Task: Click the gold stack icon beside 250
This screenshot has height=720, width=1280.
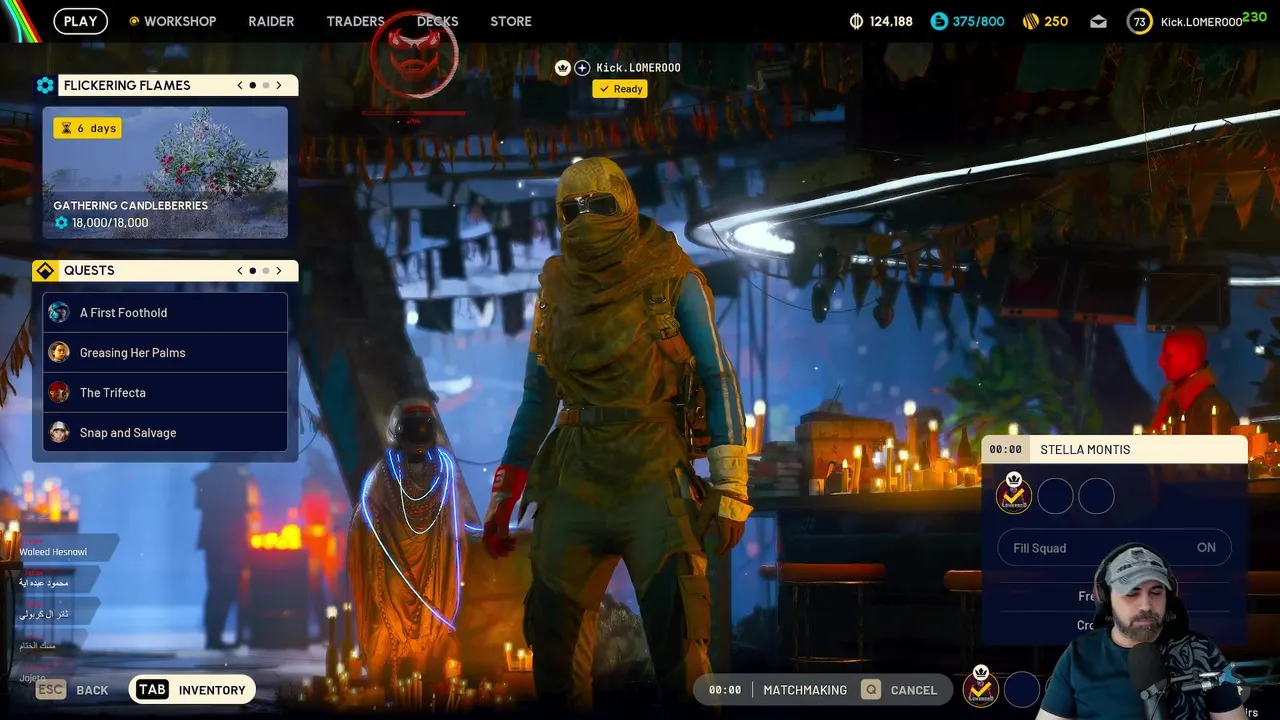Action: click(1031, 21)
